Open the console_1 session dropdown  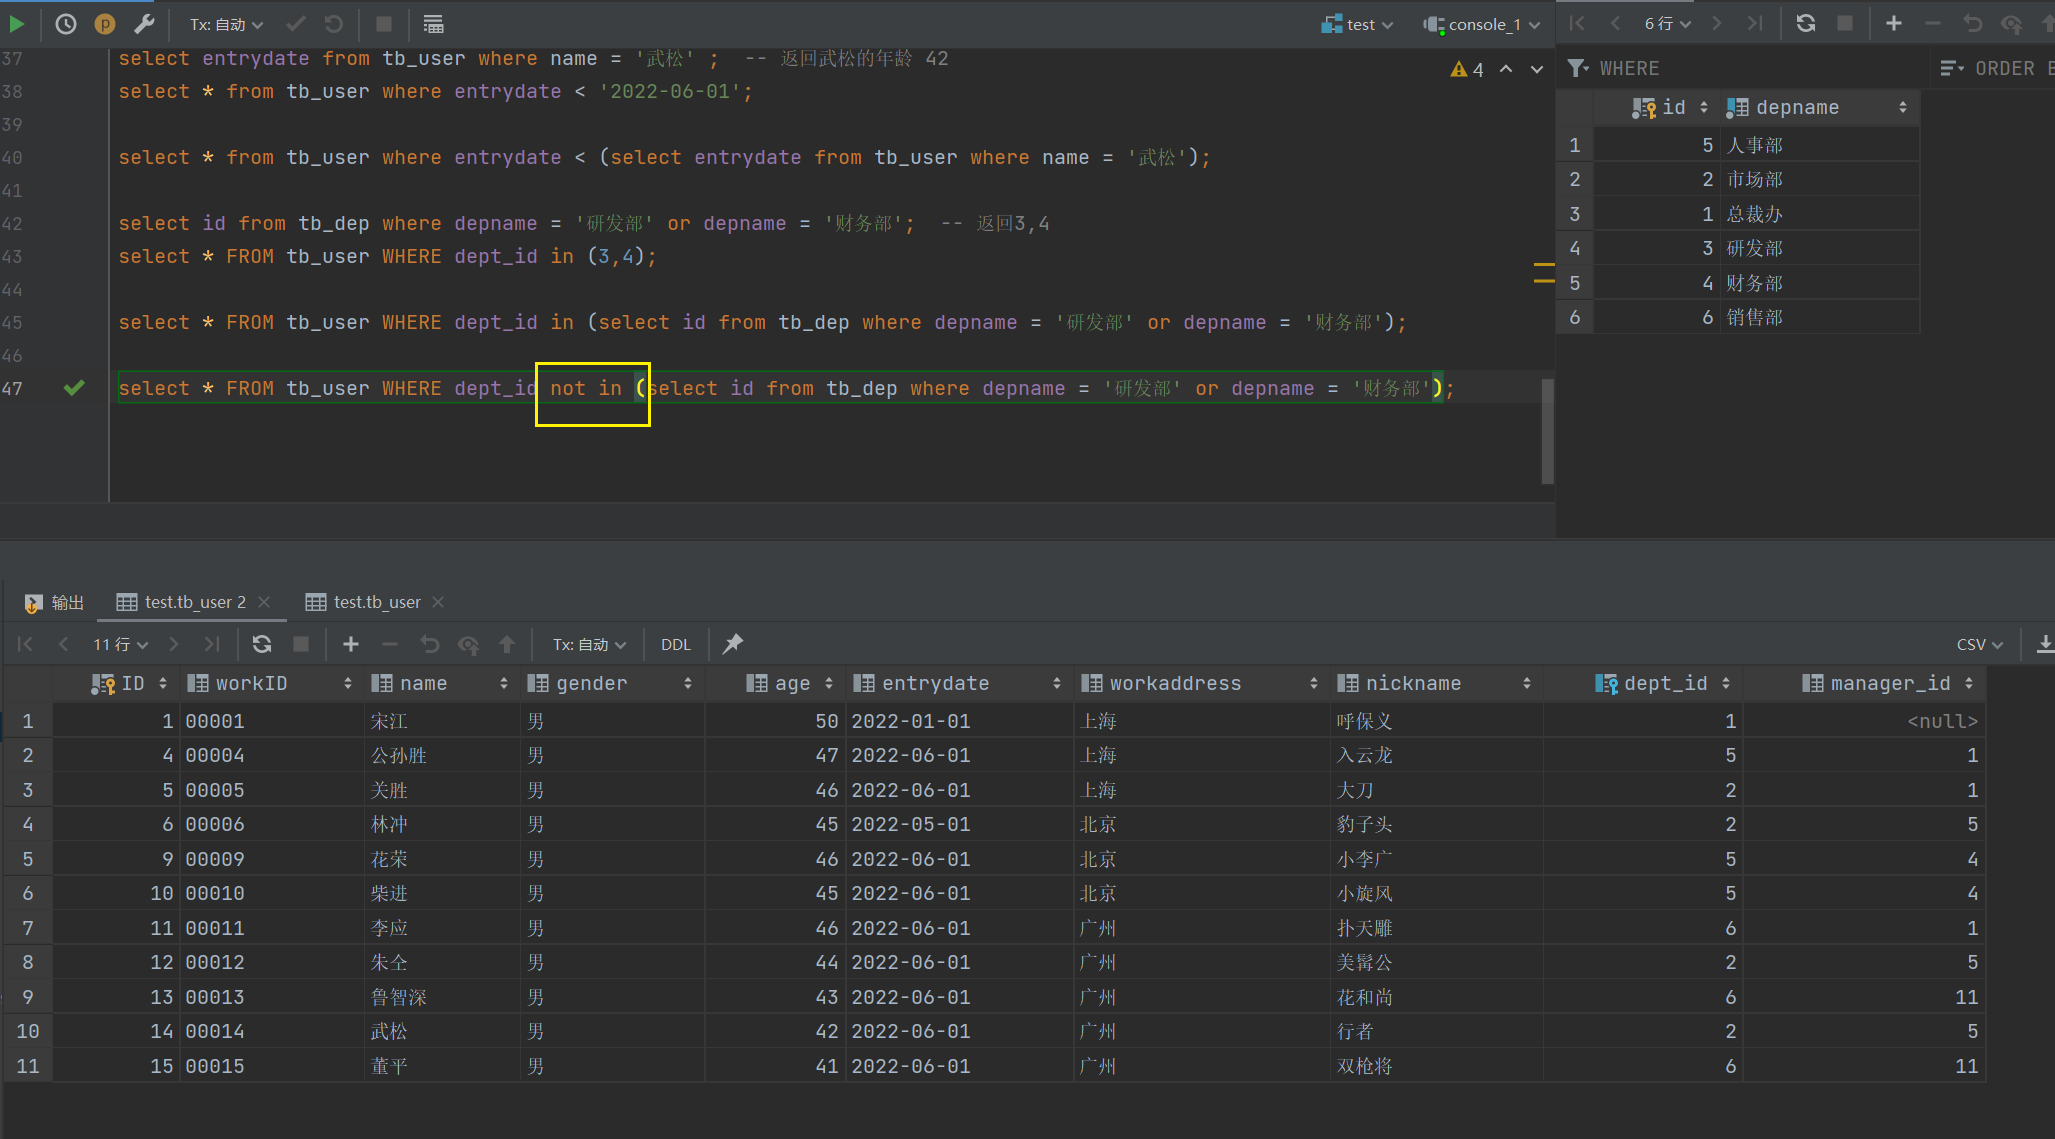(x=1483, y=24)
